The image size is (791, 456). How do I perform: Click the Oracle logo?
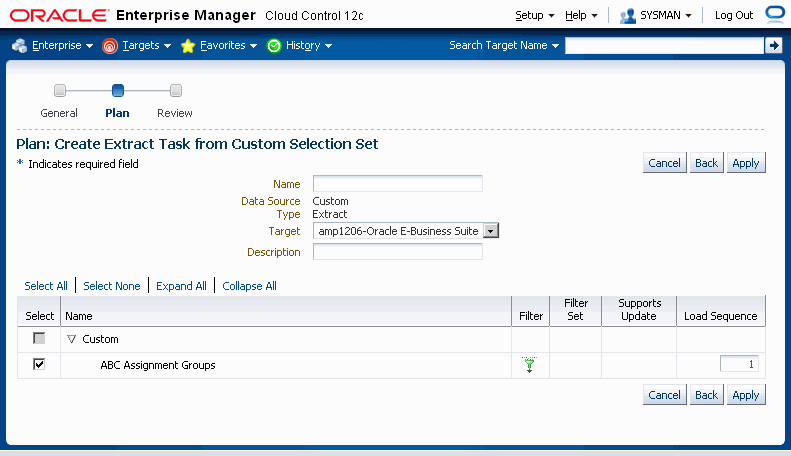coord(59,15)
